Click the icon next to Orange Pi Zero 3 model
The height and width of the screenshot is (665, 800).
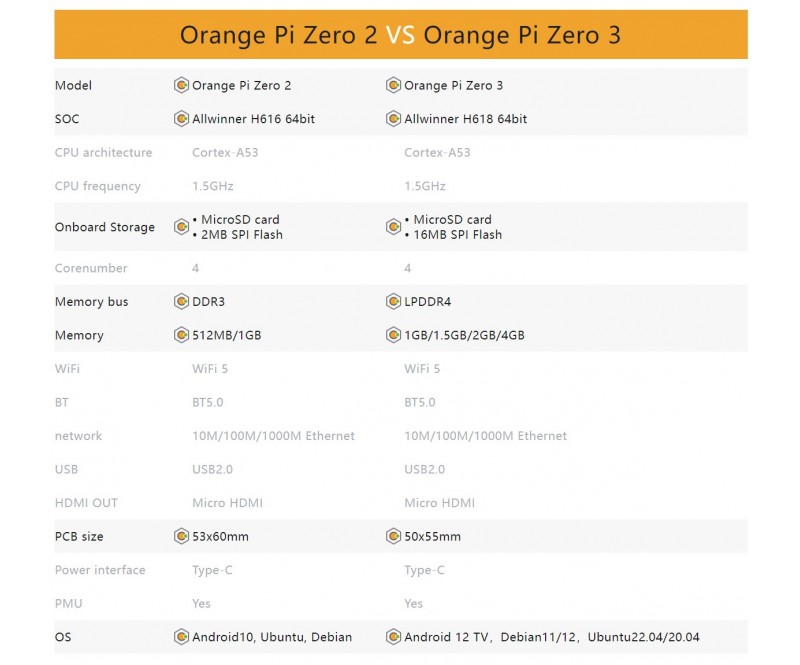point(393,85)
